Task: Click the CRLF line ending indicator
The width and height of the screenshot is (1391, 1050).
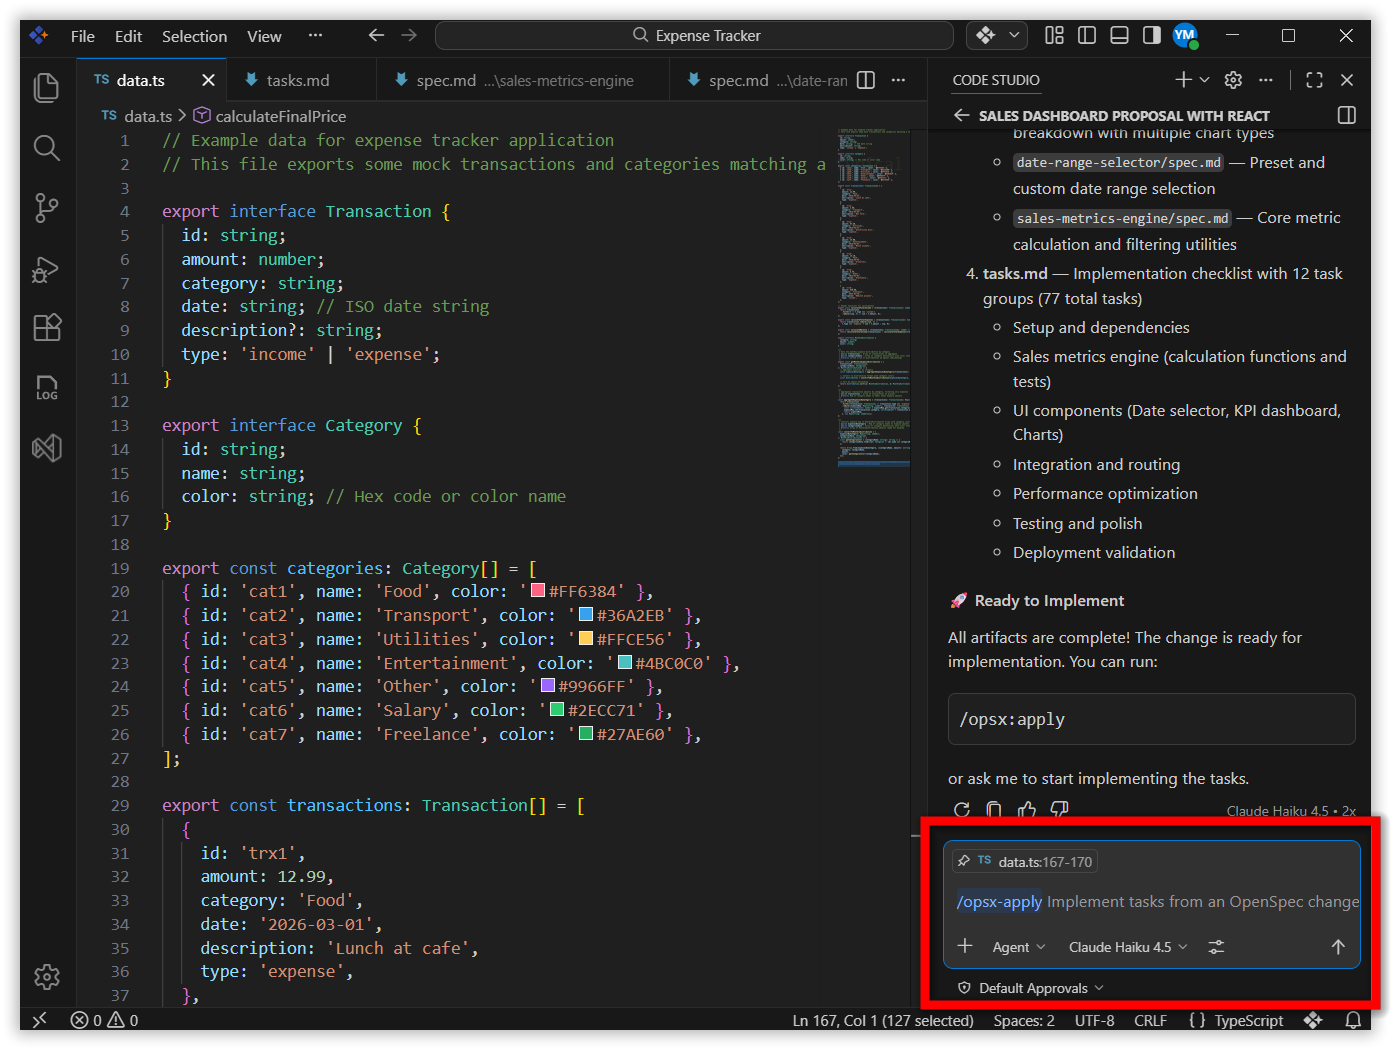Action: tap(1150, 1020)
